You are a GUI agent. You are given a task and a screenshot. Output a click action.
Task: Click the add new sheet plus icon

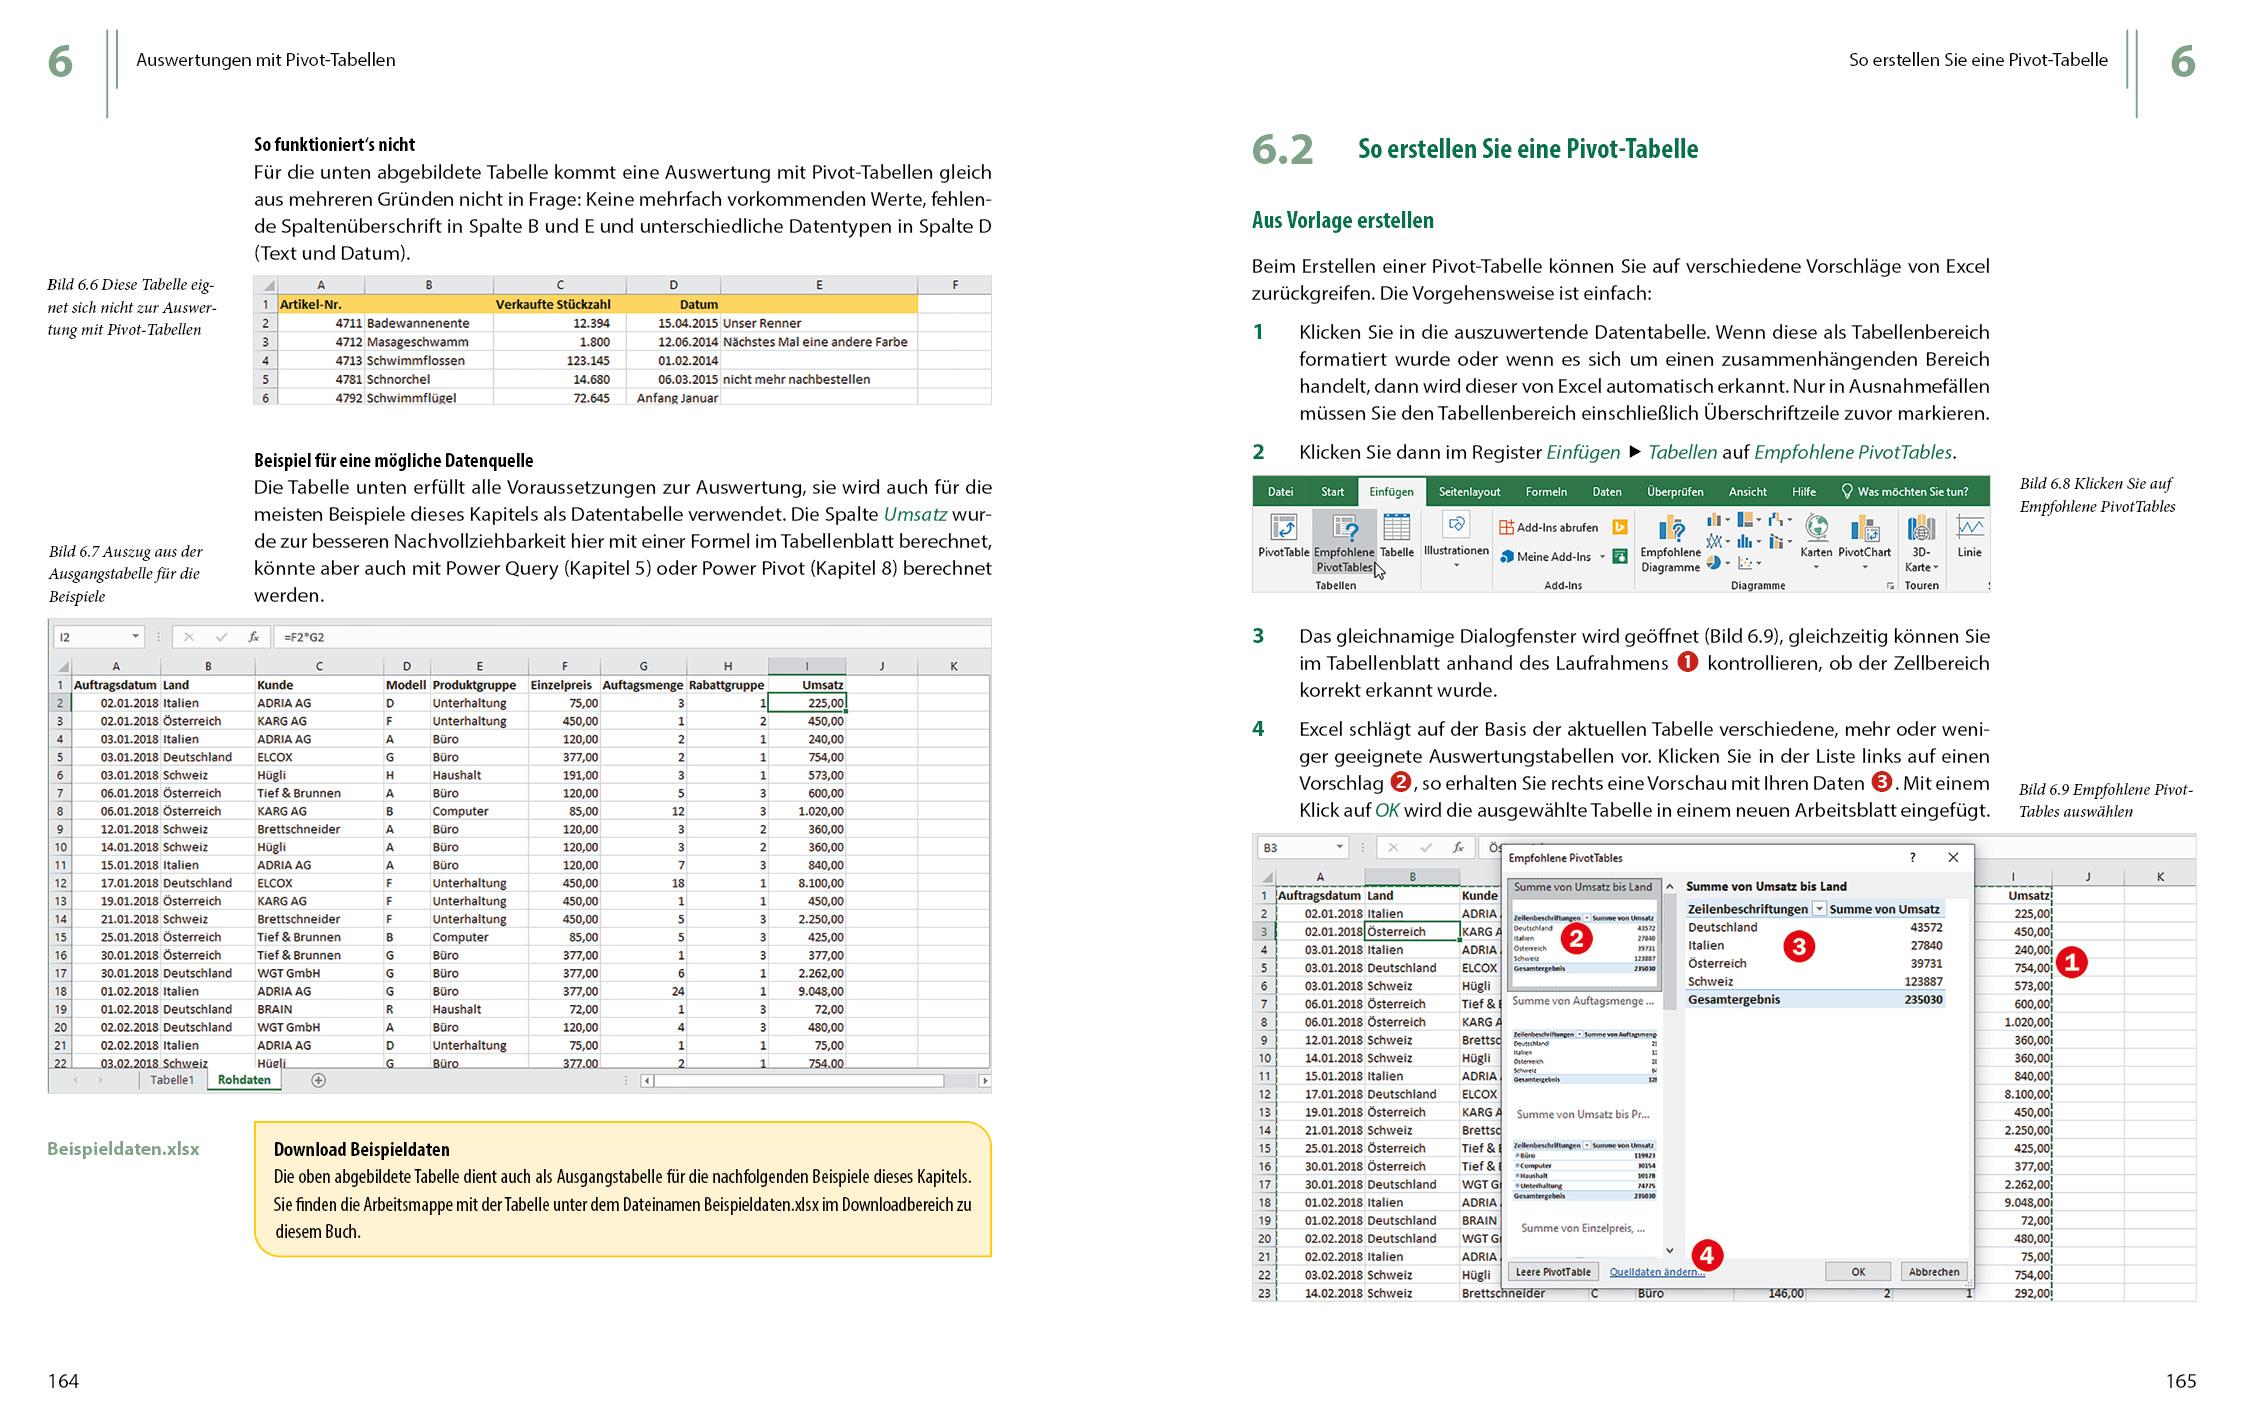[318, 1080]
